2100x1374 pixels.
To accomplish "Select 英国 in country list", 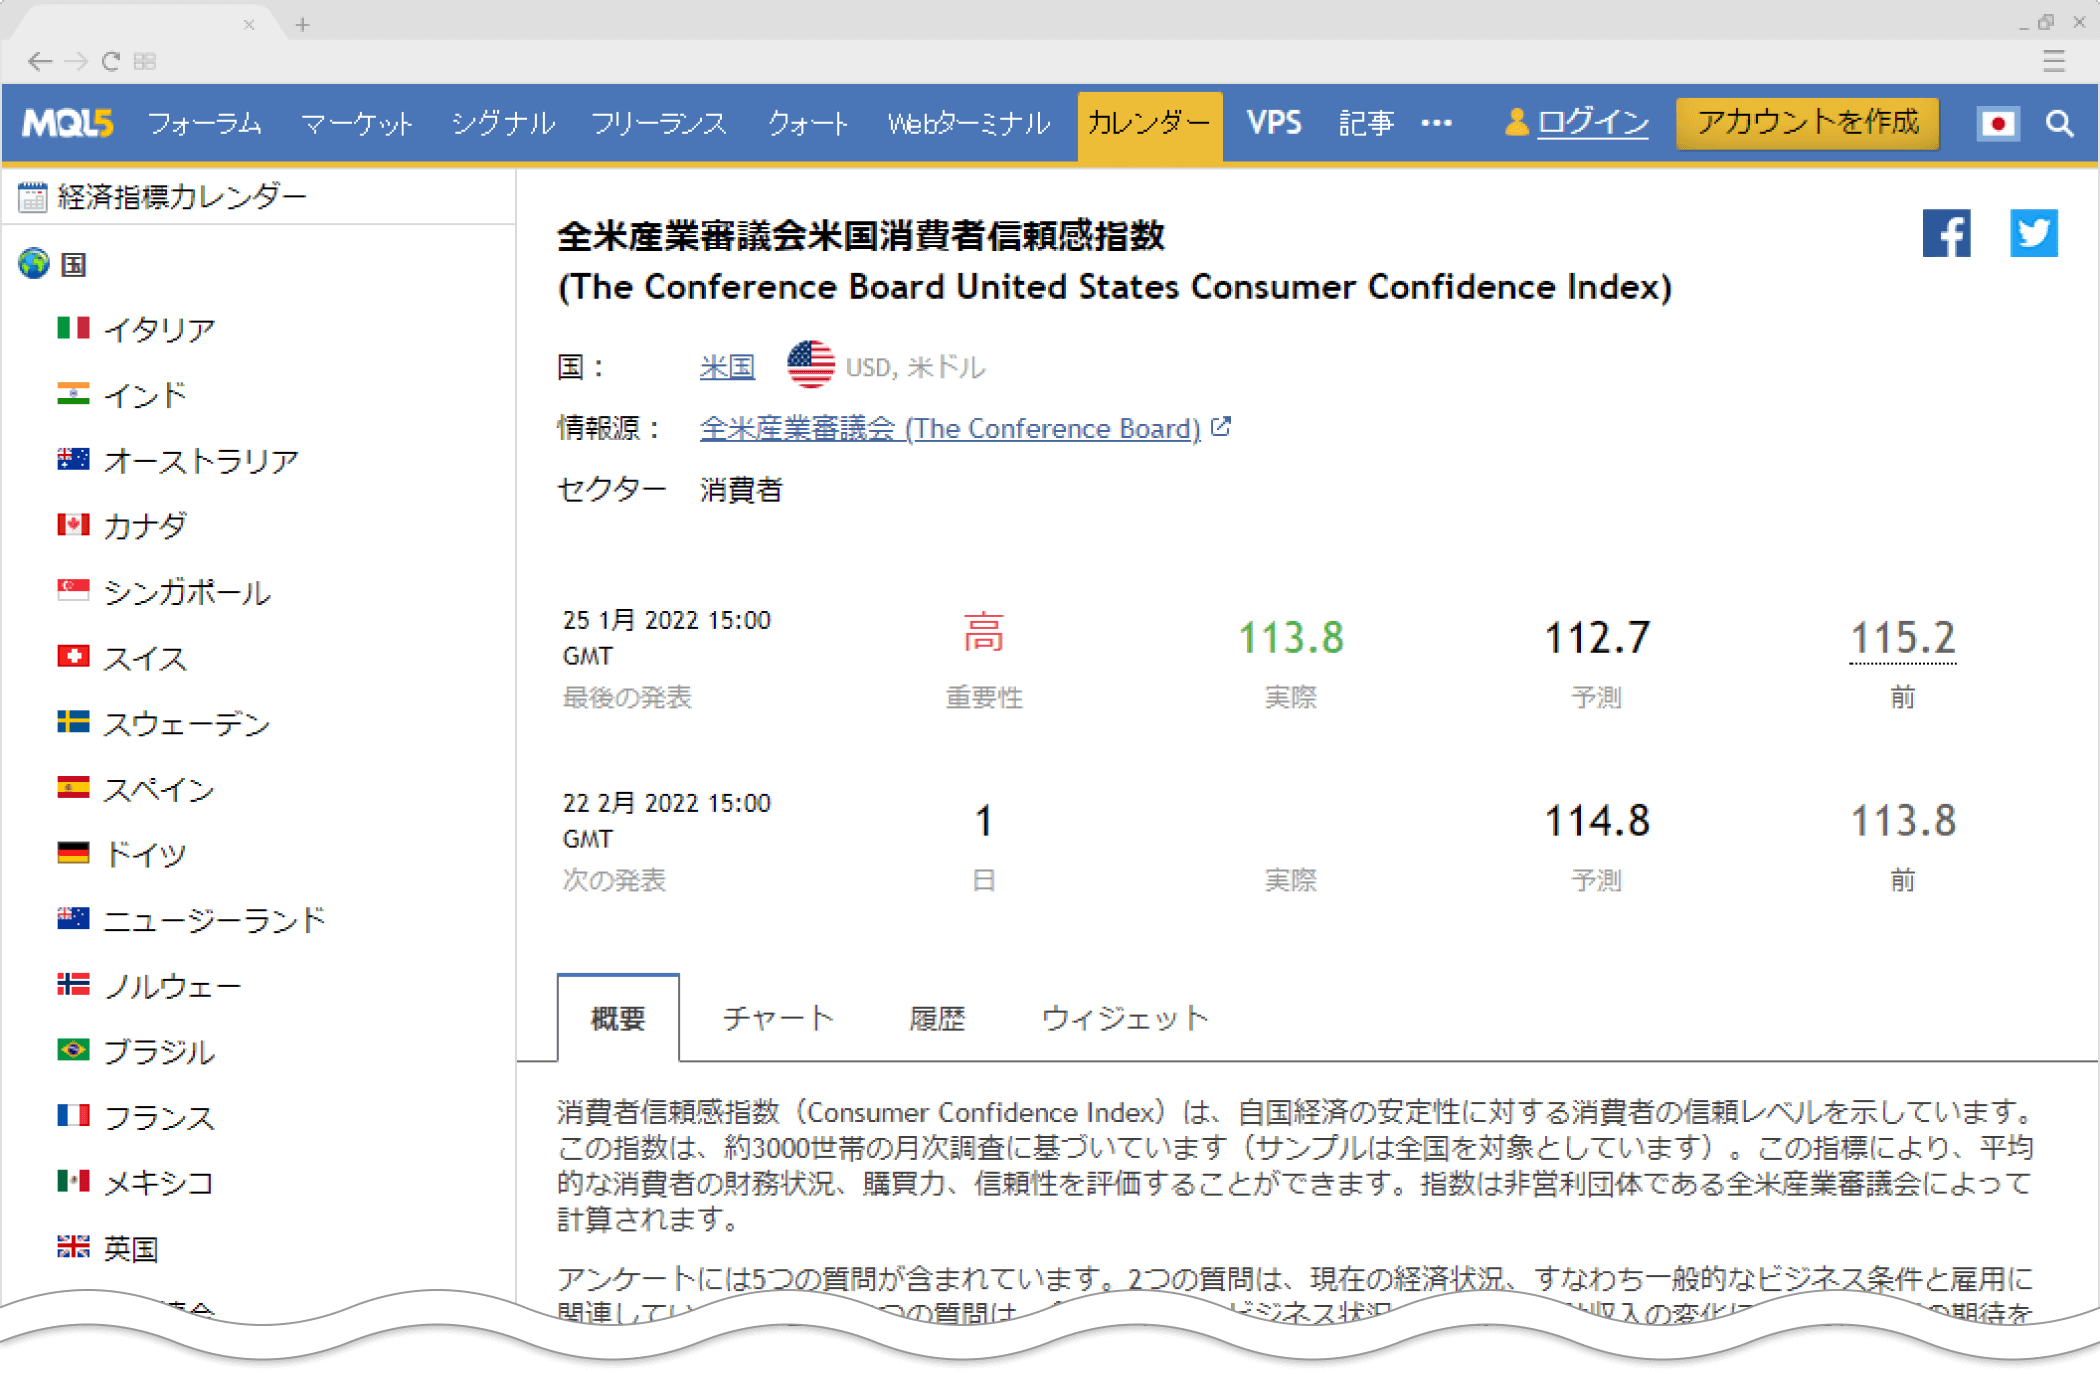I will pos(131,1247).
